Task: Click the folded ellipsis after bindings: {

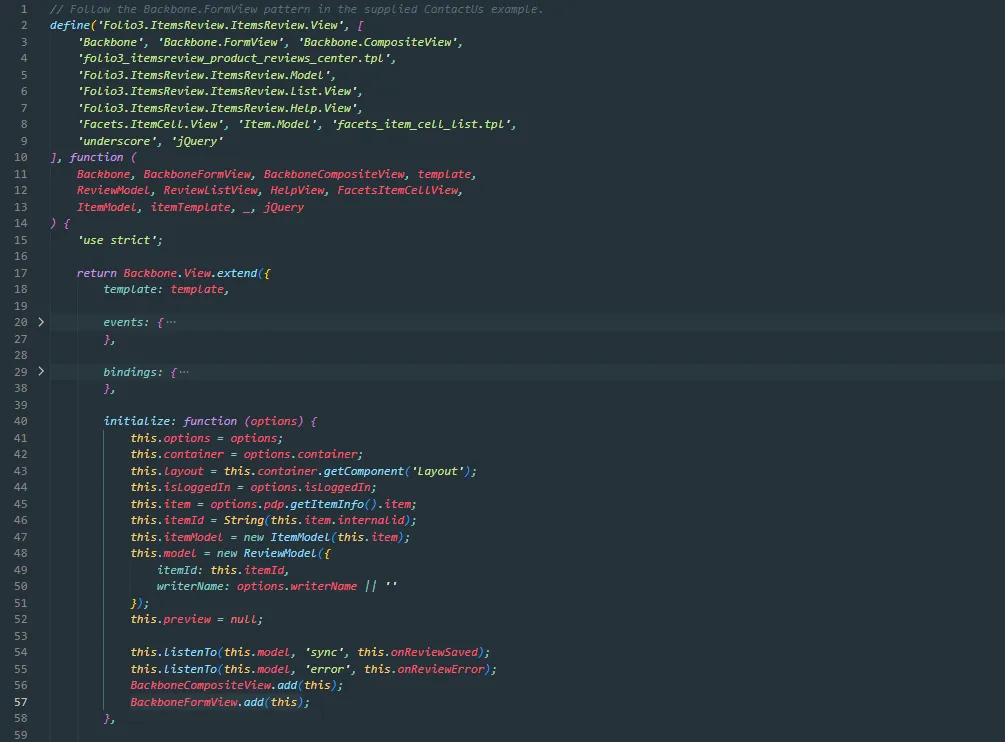Action: point(185,372)
